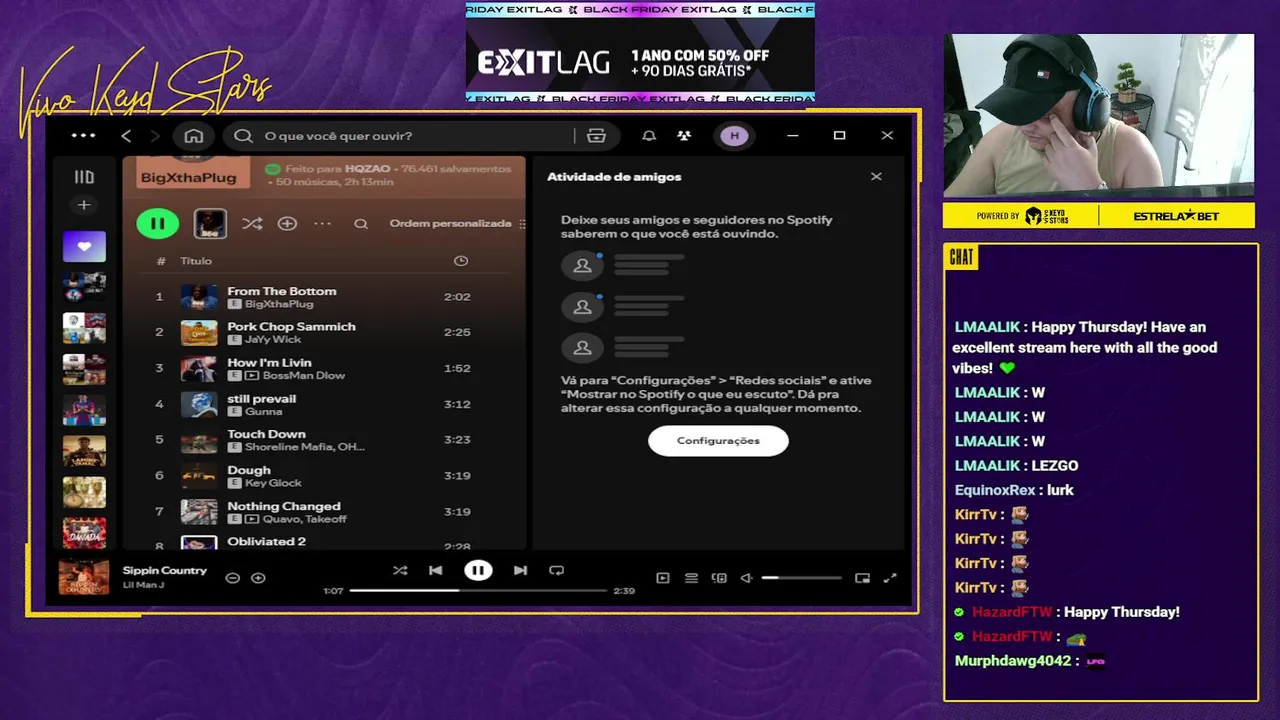Adjust the volume slider
This screenshot has width=1280, height=720.
pyautogui.click(x=801, y=578)
